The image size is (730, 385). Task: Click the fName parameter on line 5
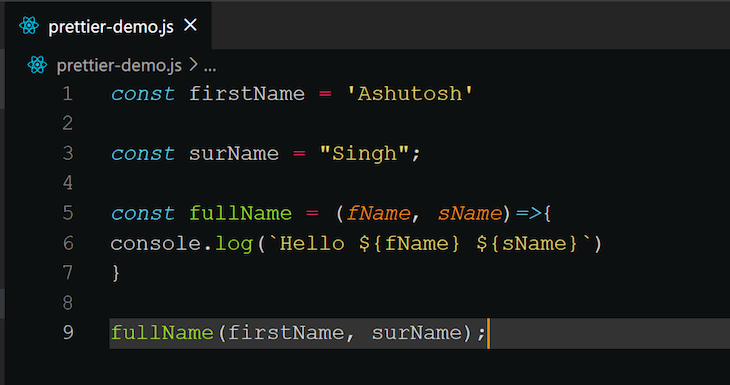[x=378, y=213]
